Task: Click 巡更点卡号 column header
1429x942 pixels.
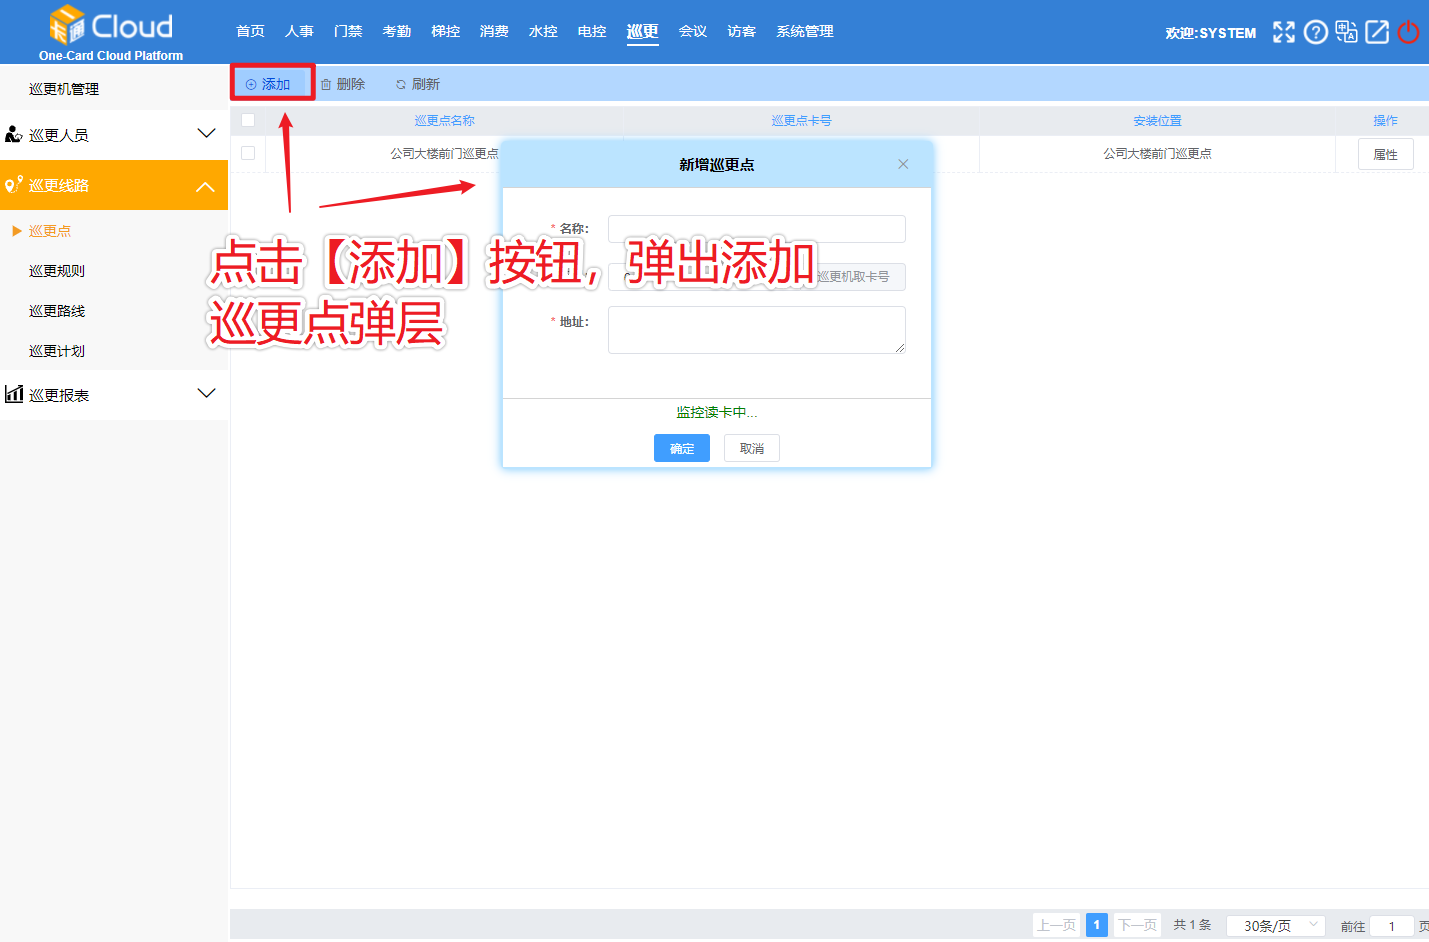Action: click(801, 120)
